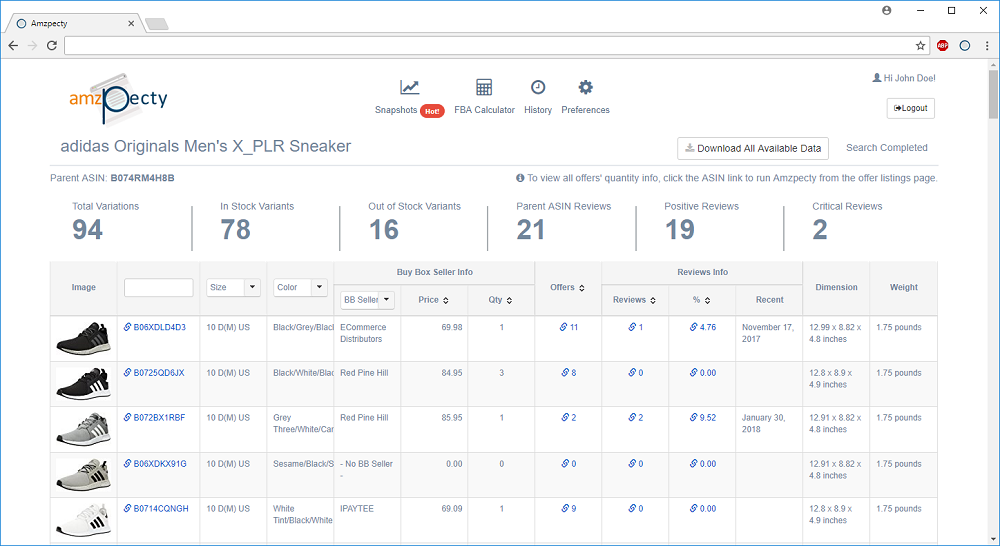Click link icon beside ASIN B0714CQNGH
This screenshot has height=546, width=1000.
[x=128, y=508]
